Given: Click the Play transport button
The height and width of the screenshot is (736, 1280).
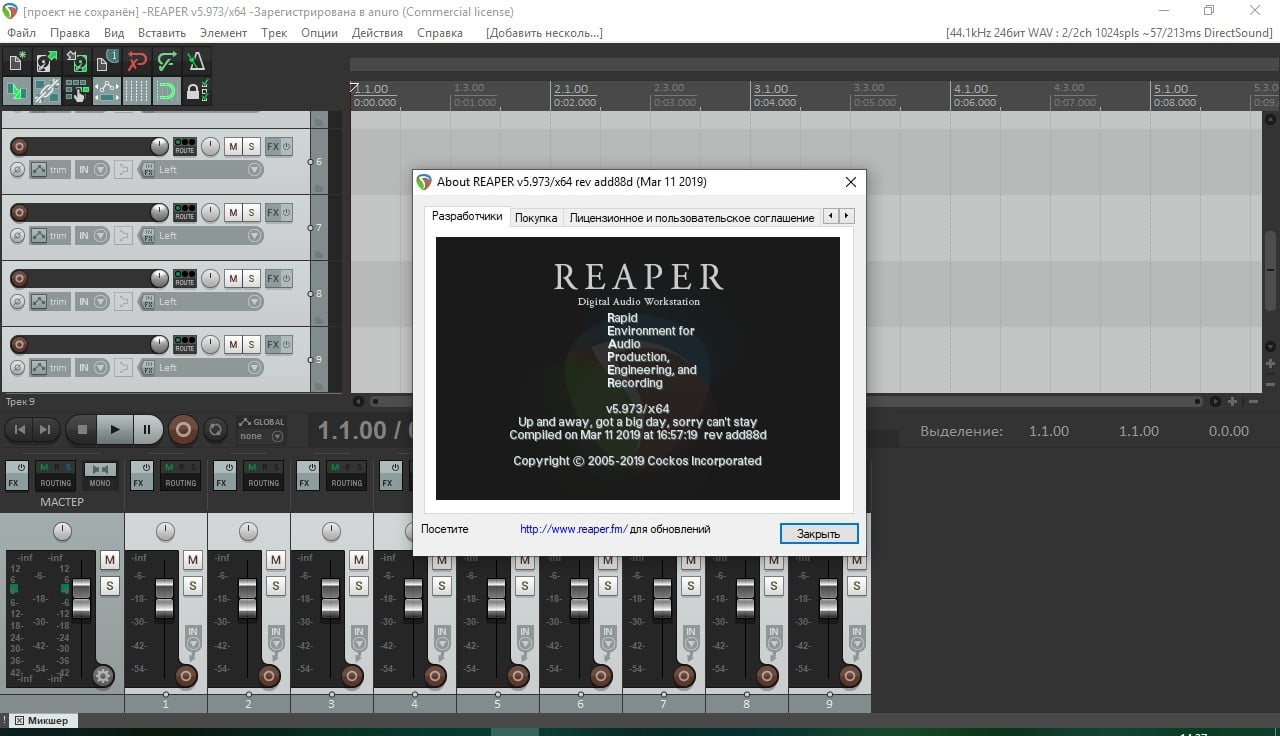Looking at the screenshot, I should [x=115, y=430].
